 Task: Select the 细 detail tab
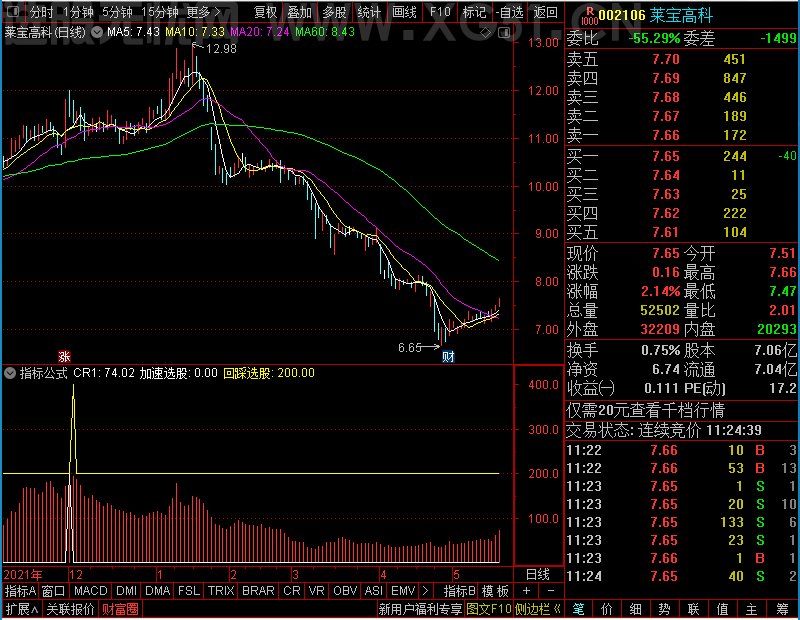tap(636, 609)
